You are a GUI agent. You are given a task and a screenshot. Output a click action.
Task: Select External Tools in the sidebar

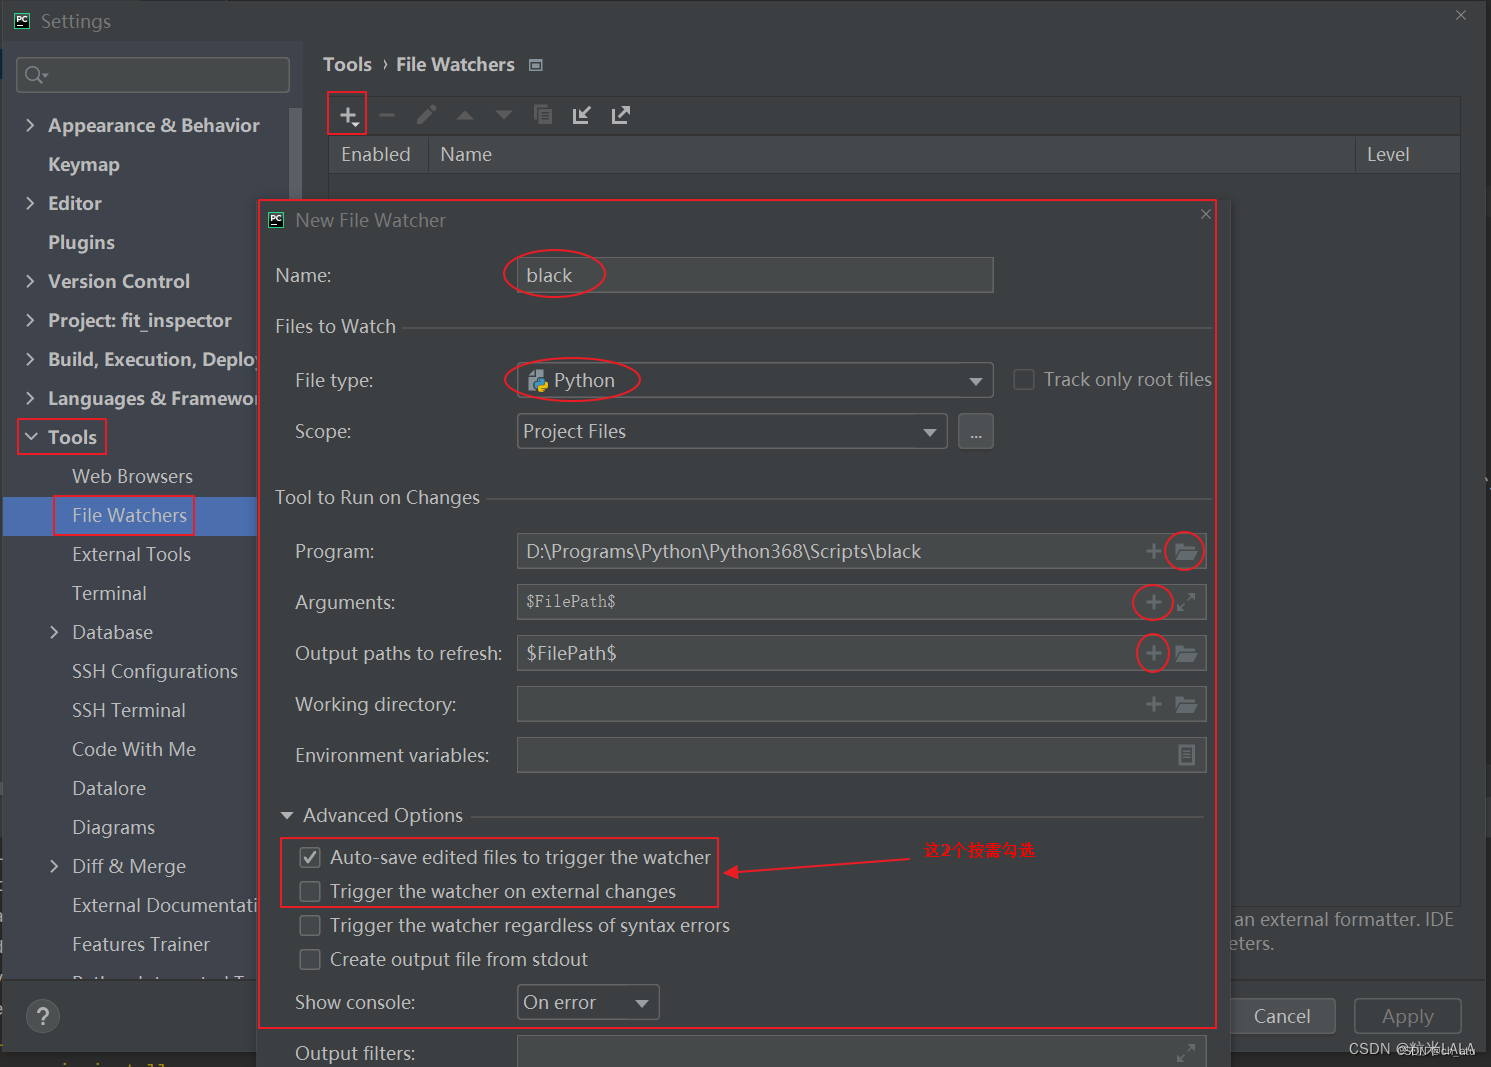131,553
